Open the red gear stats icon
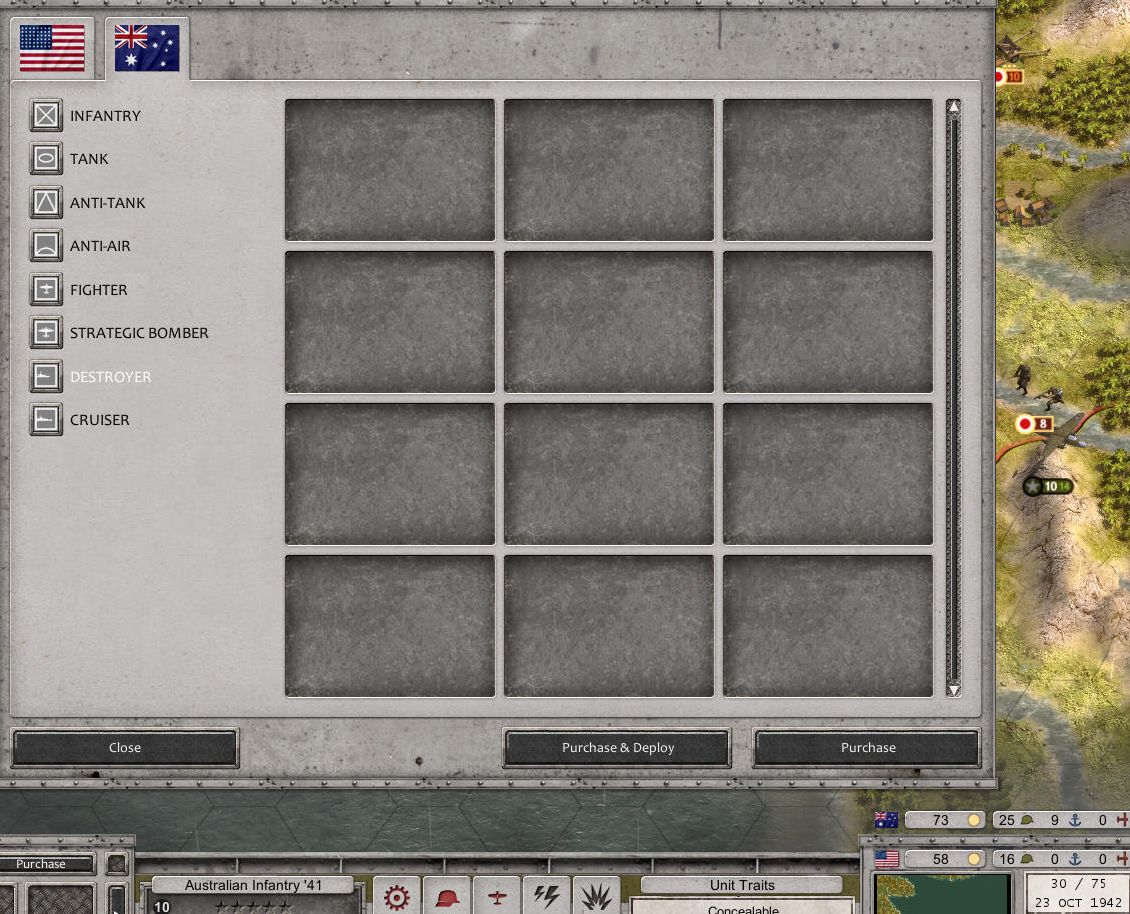 396,897
